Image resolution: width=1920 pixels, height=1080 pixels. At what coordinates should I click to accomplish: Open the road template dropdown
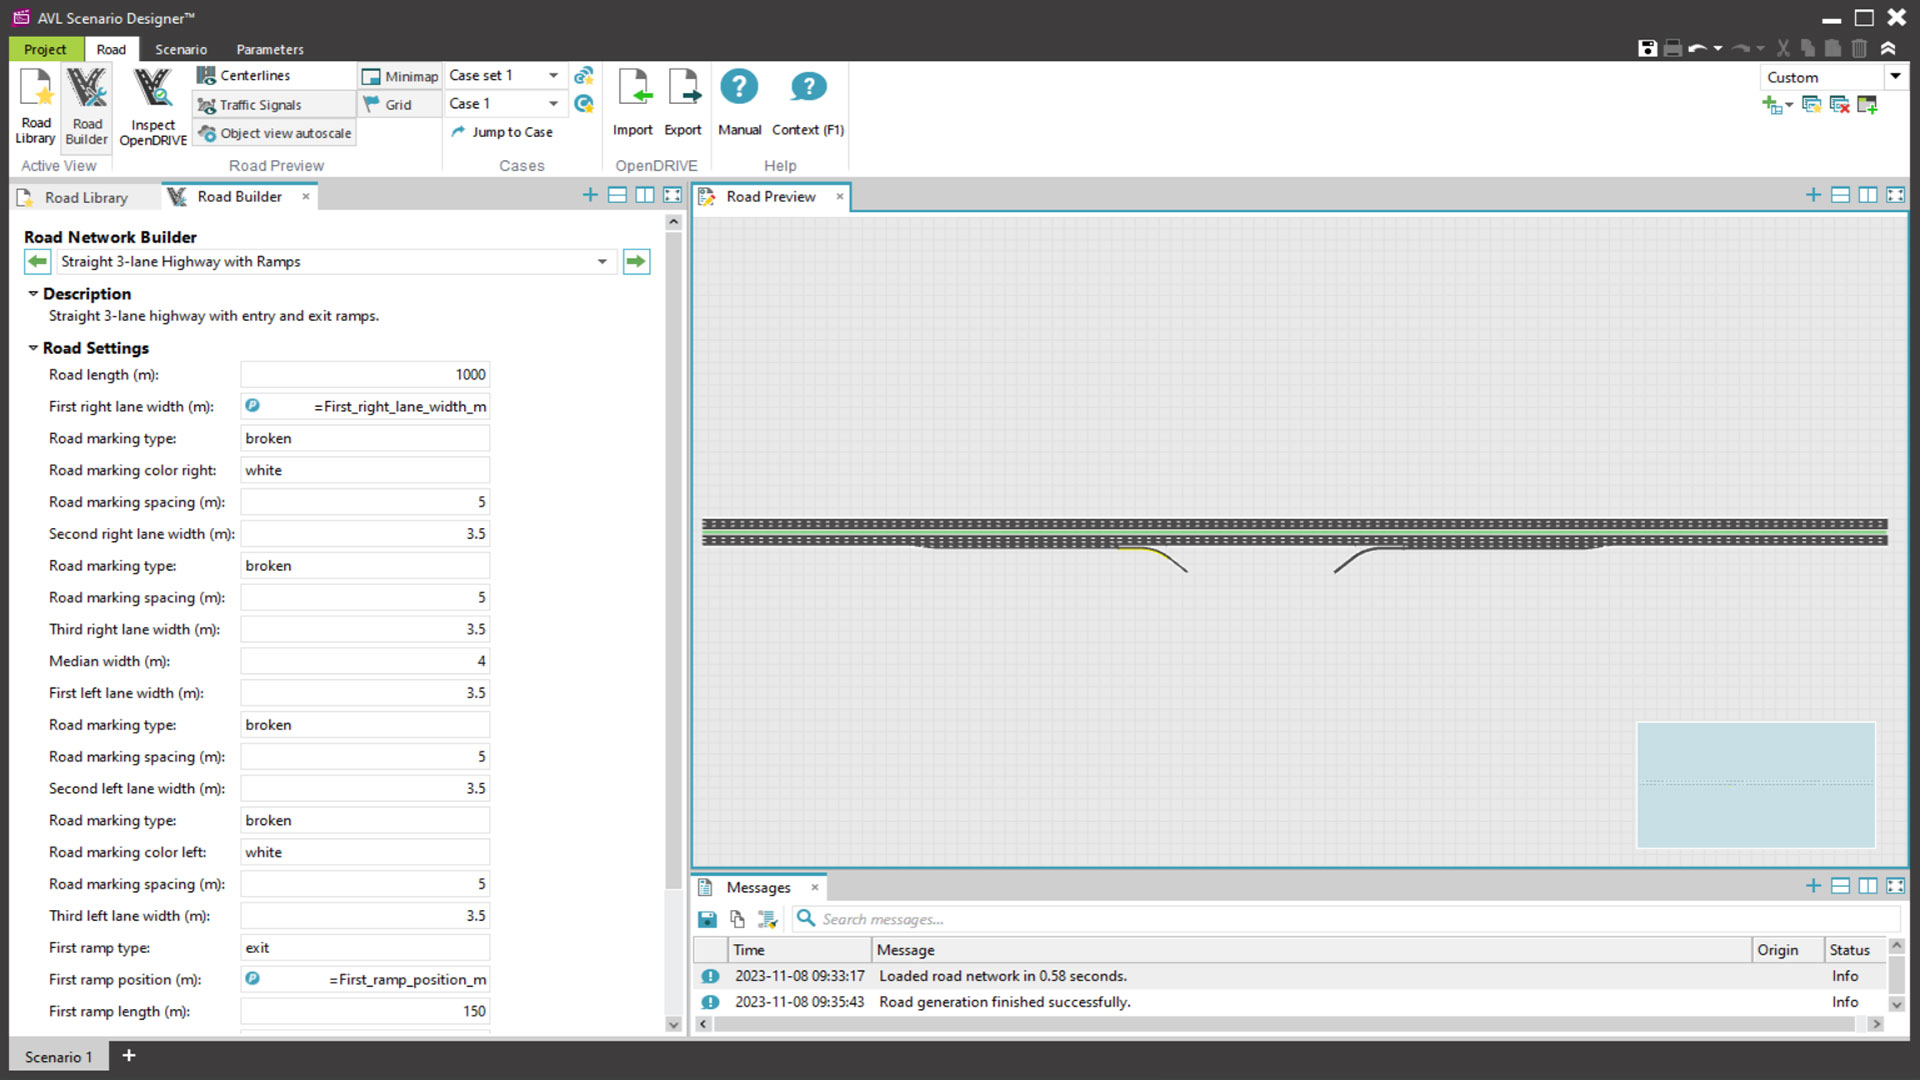[335, 262]
